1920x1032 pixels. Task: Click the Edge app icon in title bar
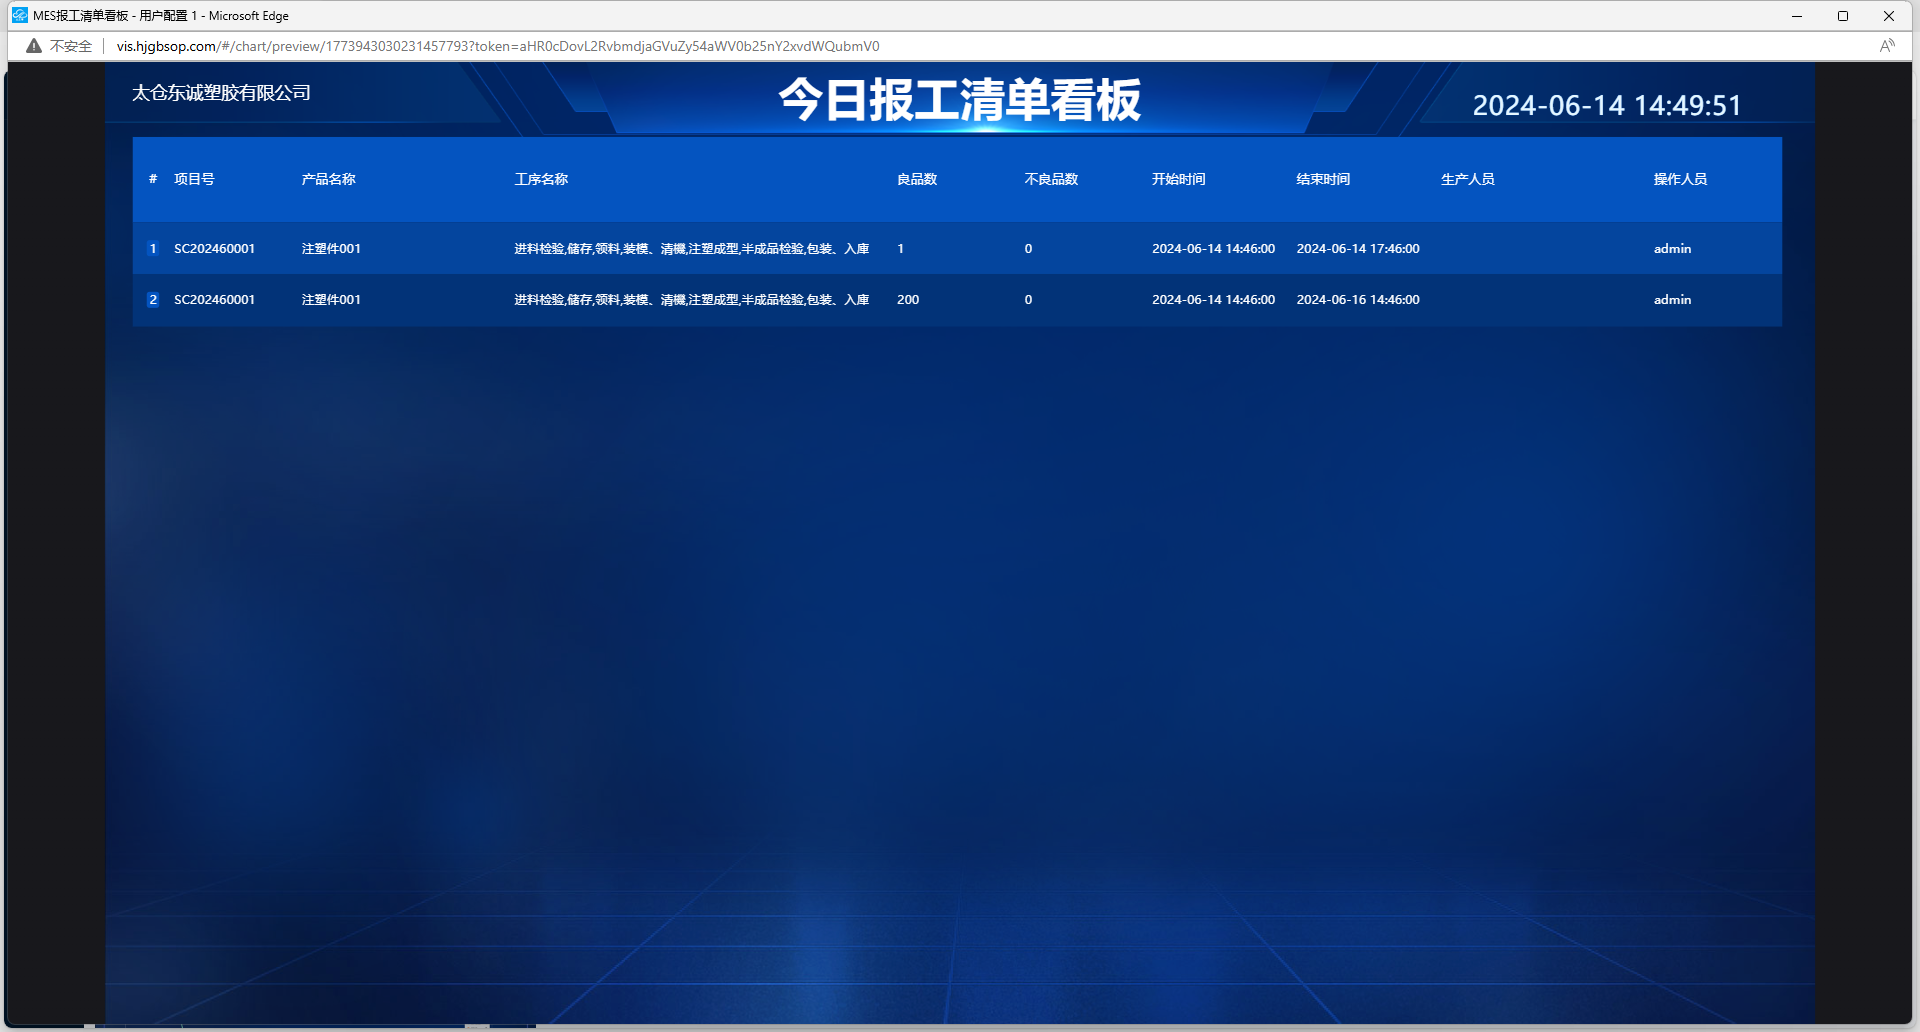point(19,15)
